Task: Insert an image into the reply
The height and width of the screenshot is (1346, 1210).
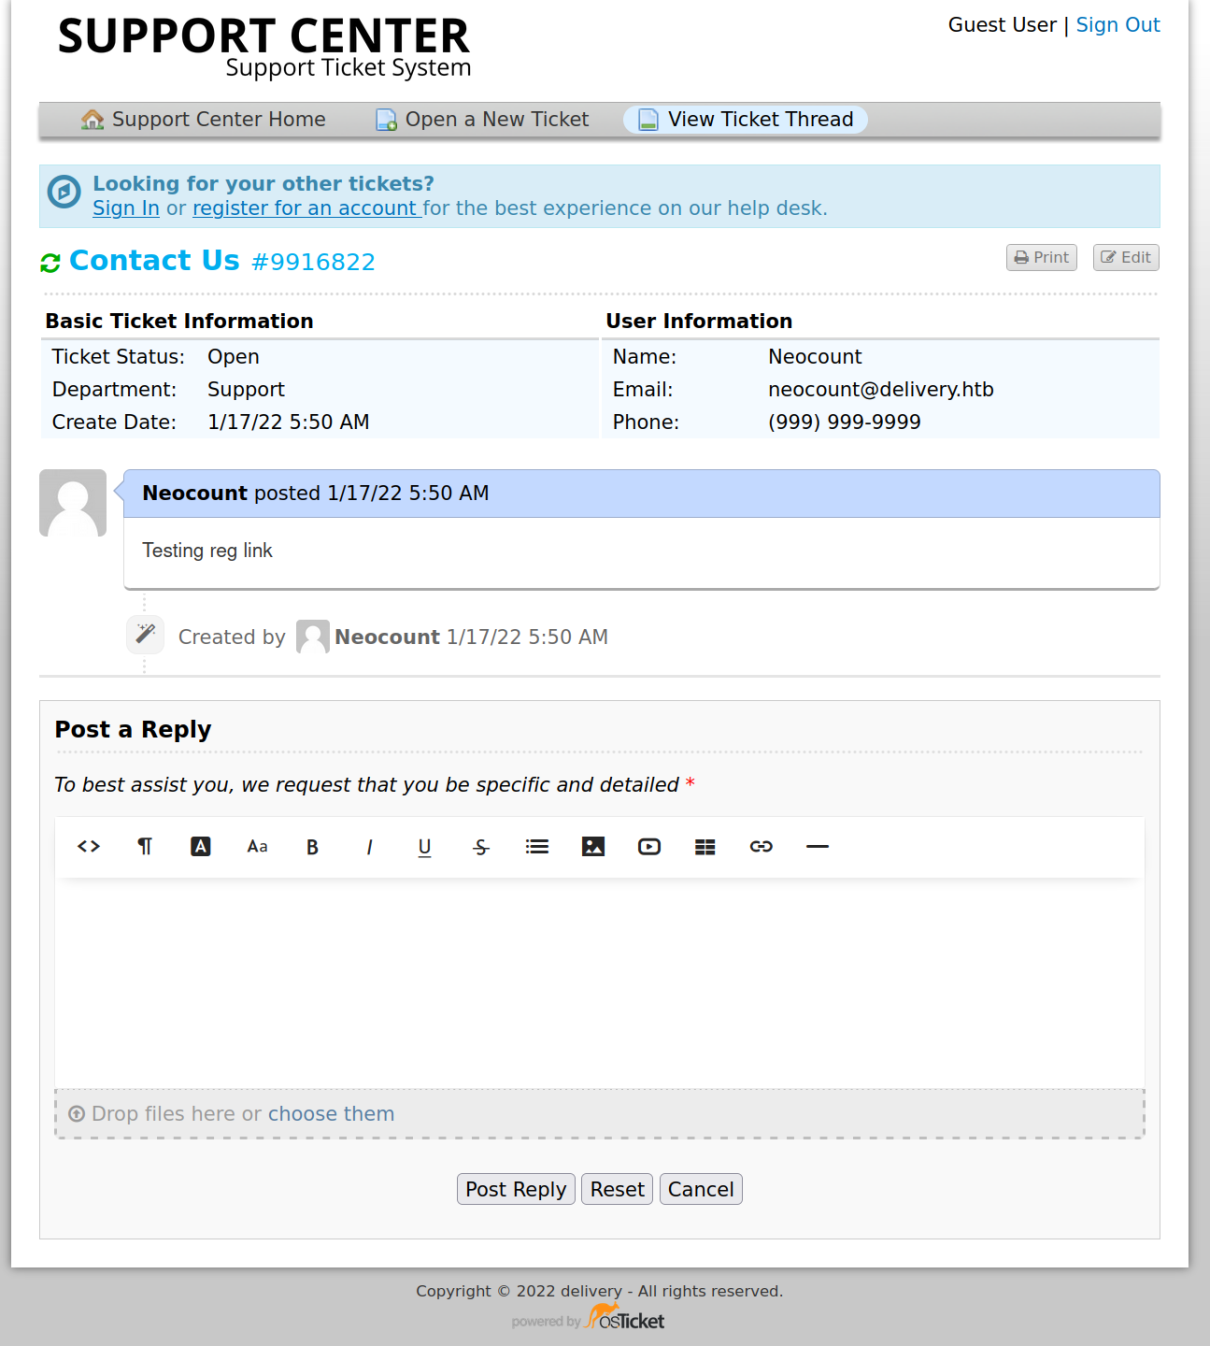Action: click(x=593, y=847)
